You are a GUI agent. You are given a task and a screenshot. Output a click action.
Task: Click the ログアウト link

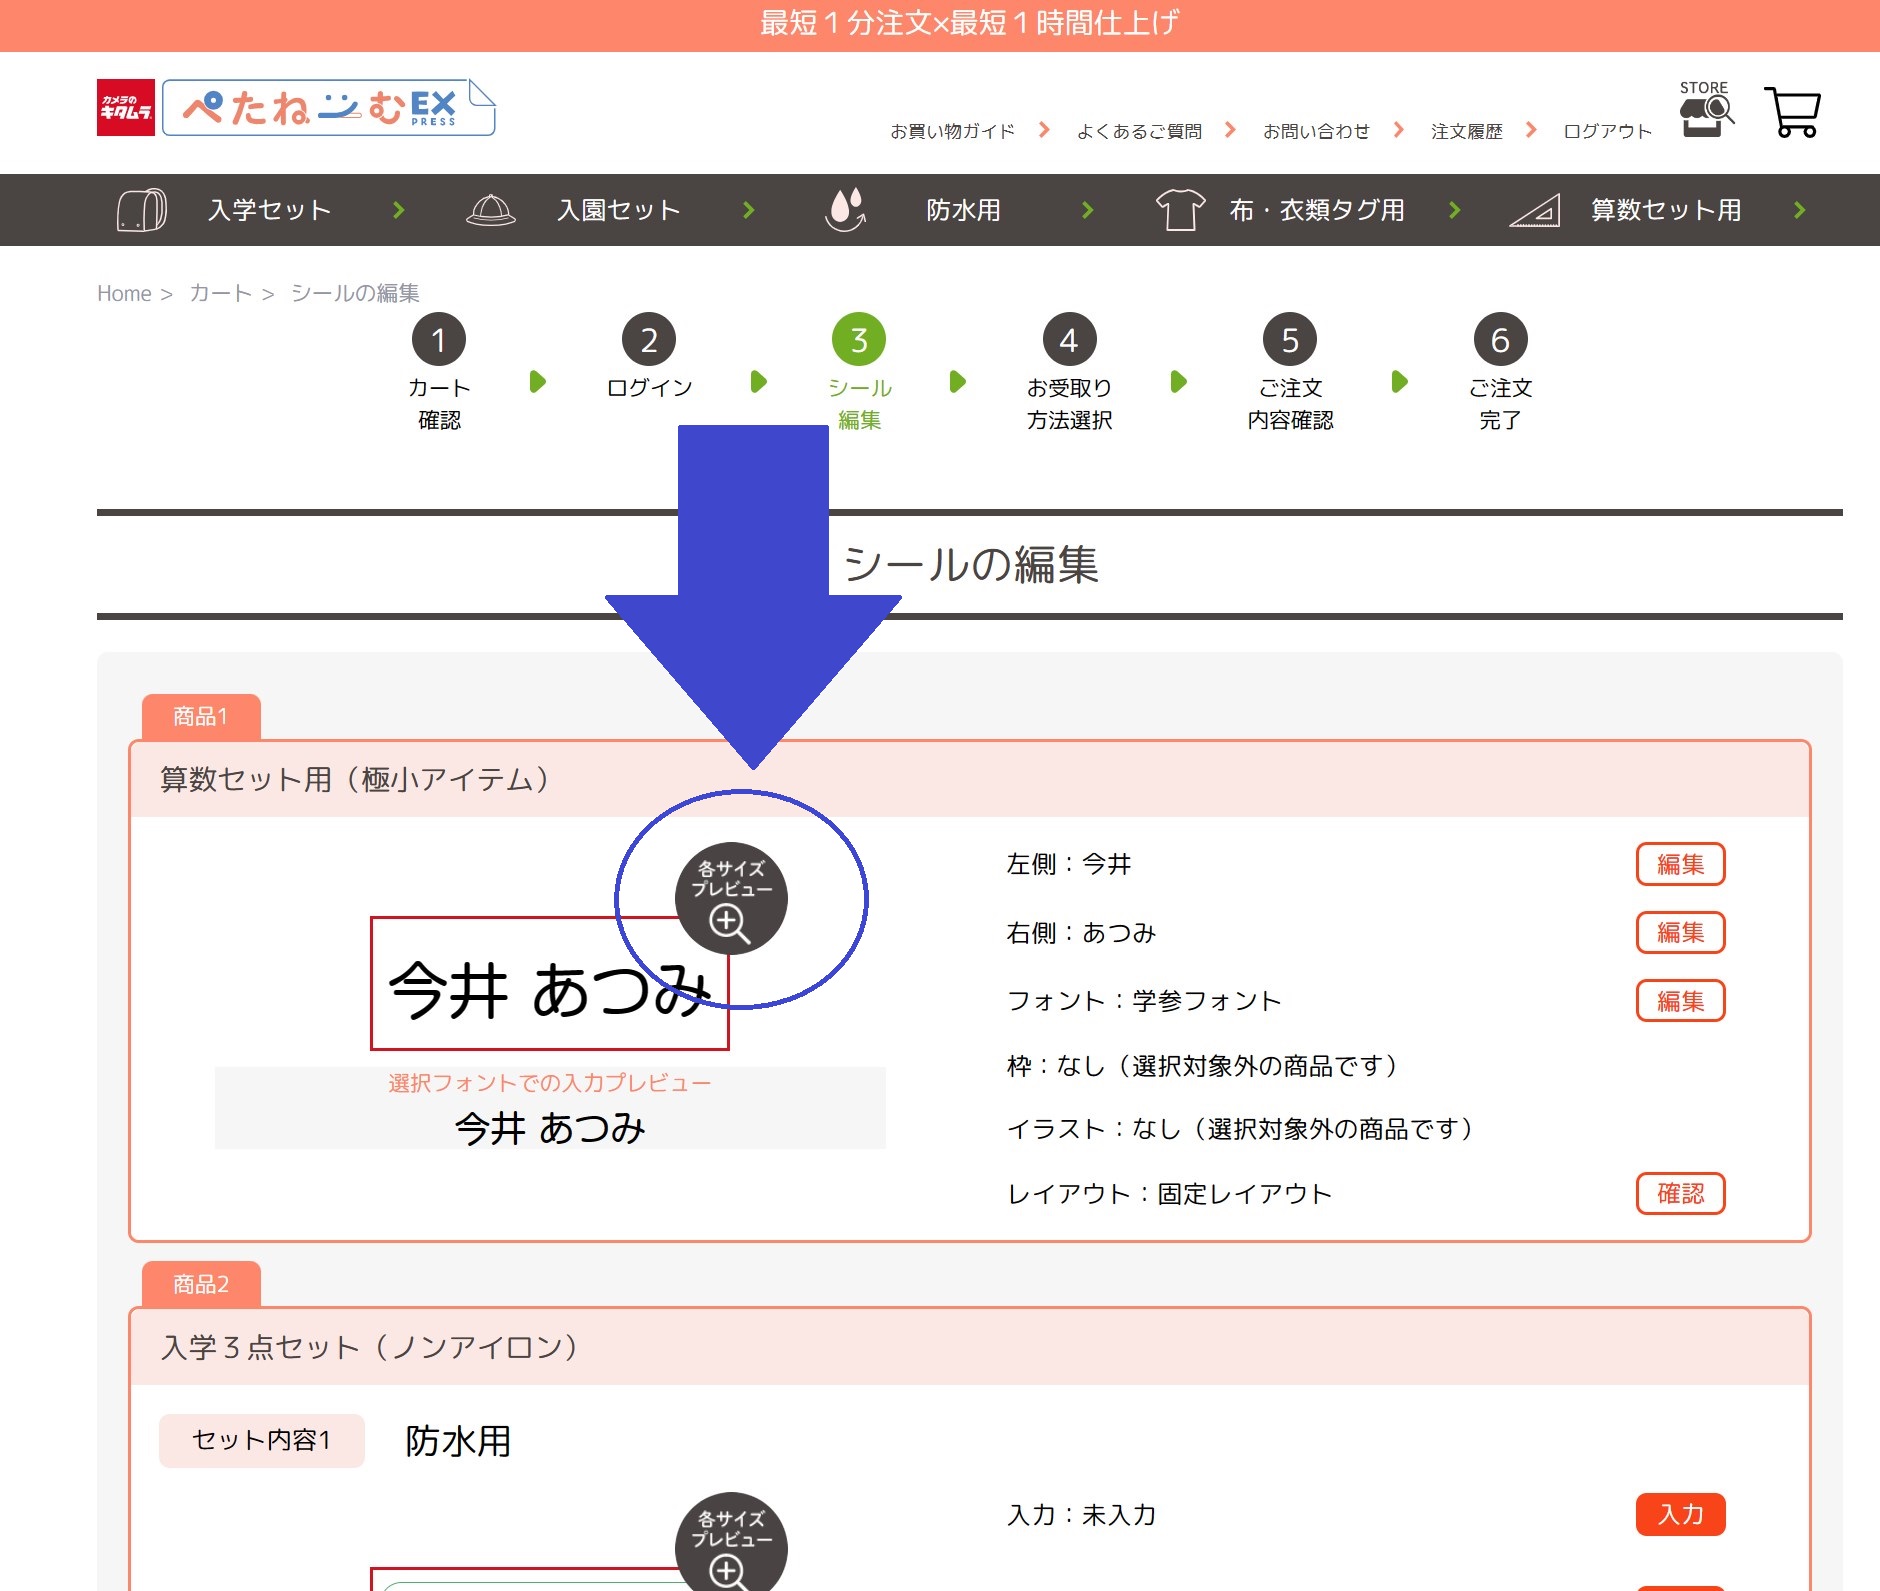point(1605,129)
